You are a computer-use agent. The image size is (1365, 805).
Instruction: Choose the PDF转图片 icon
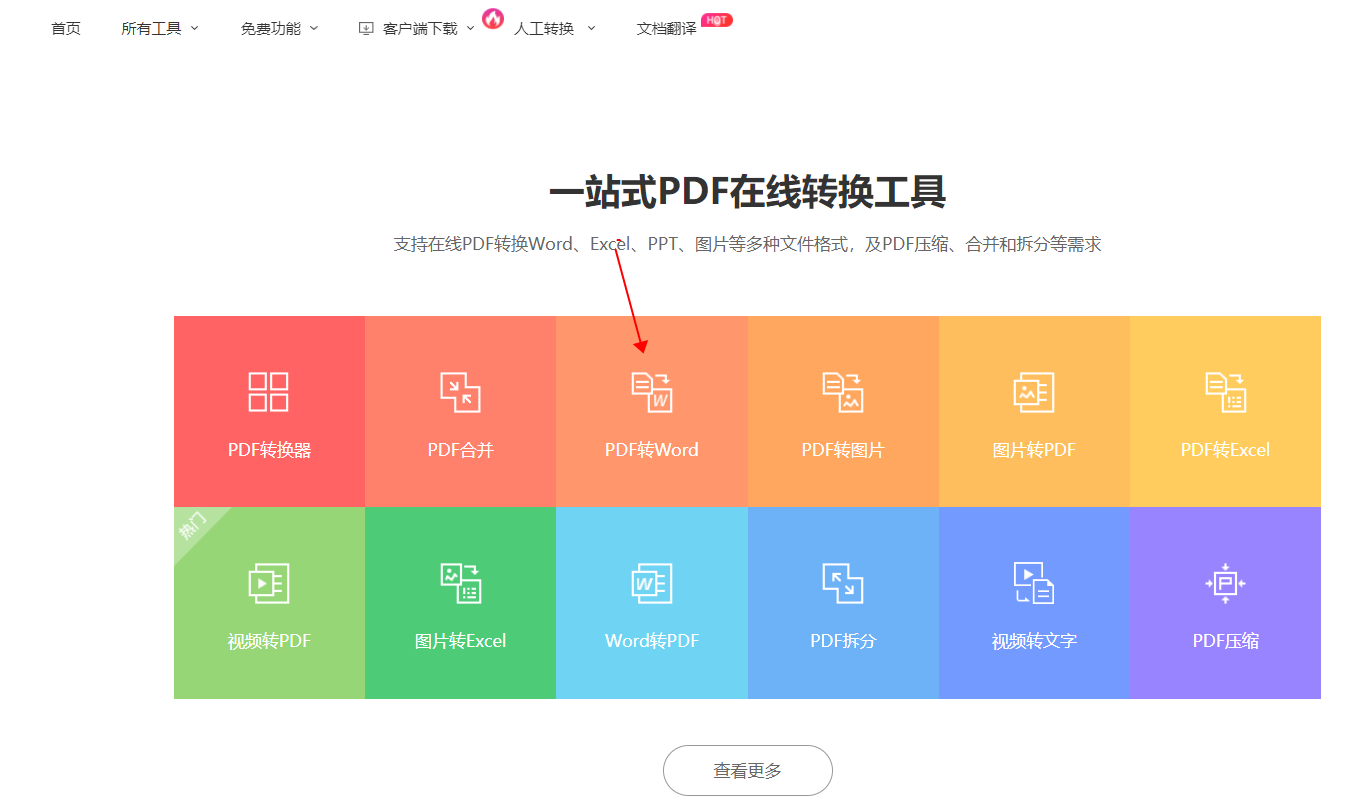click(x=843, y=392)
